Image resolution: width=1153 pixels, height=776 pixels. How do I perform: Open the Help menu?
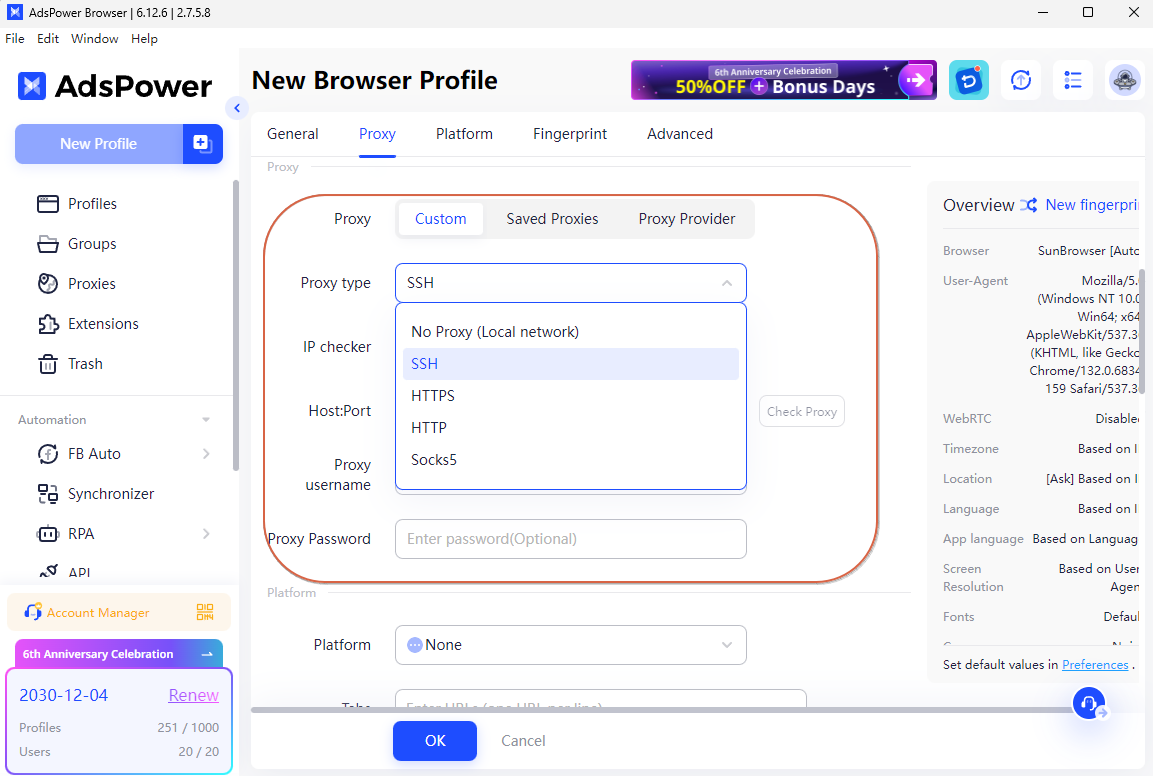coord(144,38)
